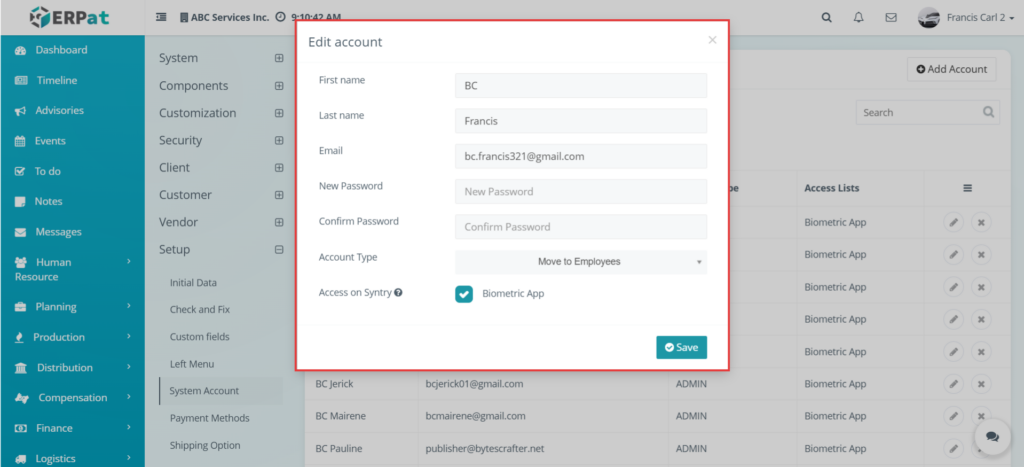The width and height of the screenshot is (1024, 467).
Task: Uncheck the Biometric App checkbox
Action: click(464, 294)
